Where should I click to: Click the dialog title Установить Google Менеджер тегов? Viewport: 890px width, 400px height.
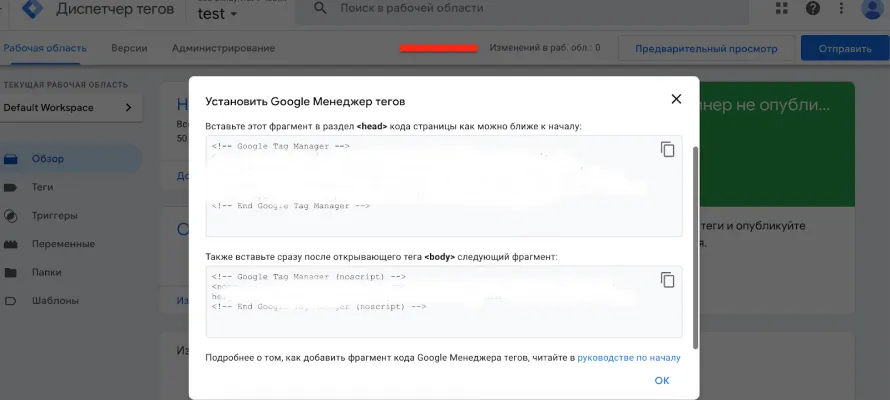[x=305, y=102]
